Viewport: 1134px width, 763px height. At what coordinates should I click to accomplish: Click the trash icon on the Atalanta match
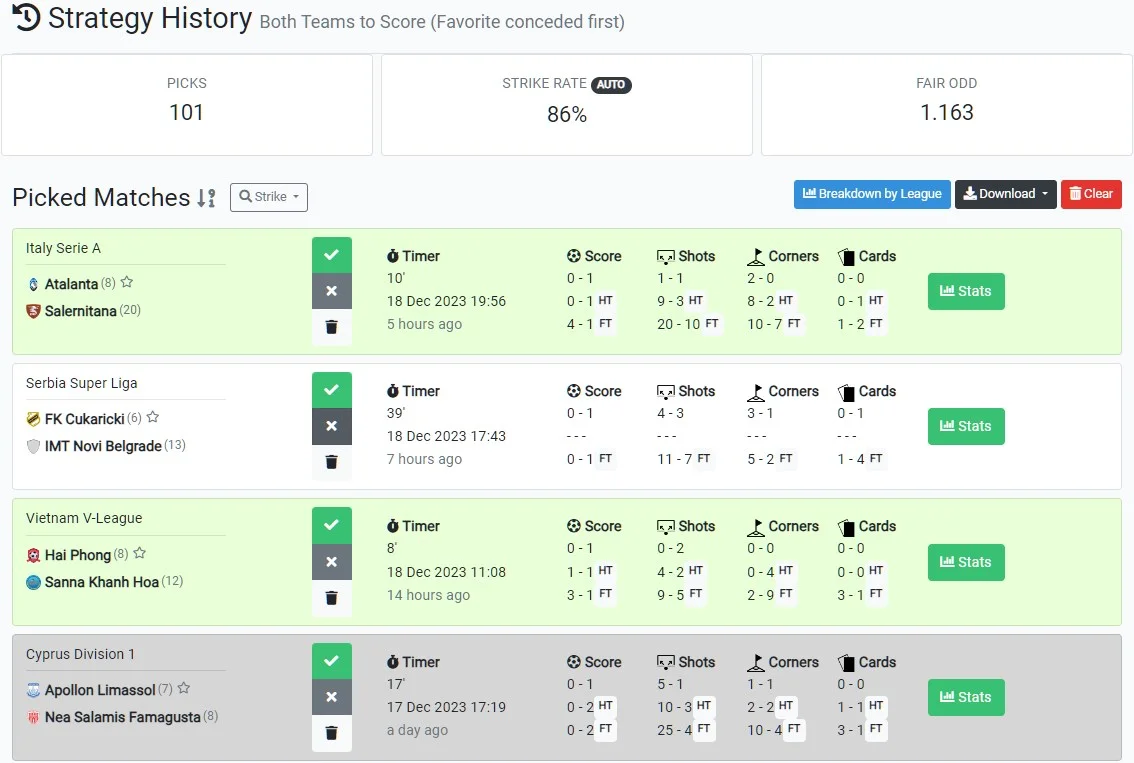pos(332,326)
